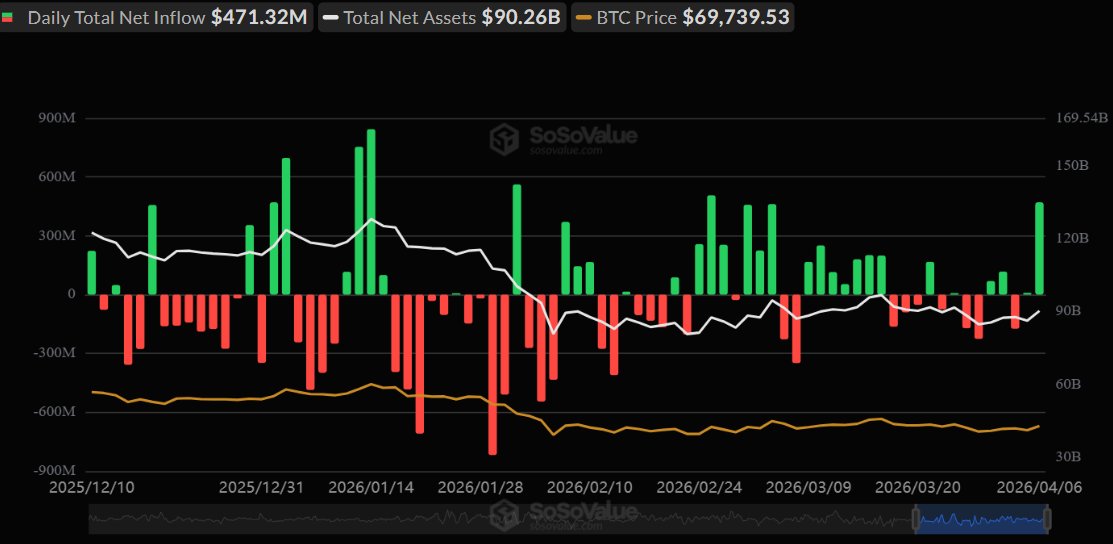1113x544 pixels.
Task: Click the tall green inflow bar on 2026/04/06
Action: [x=1039, y=249]
